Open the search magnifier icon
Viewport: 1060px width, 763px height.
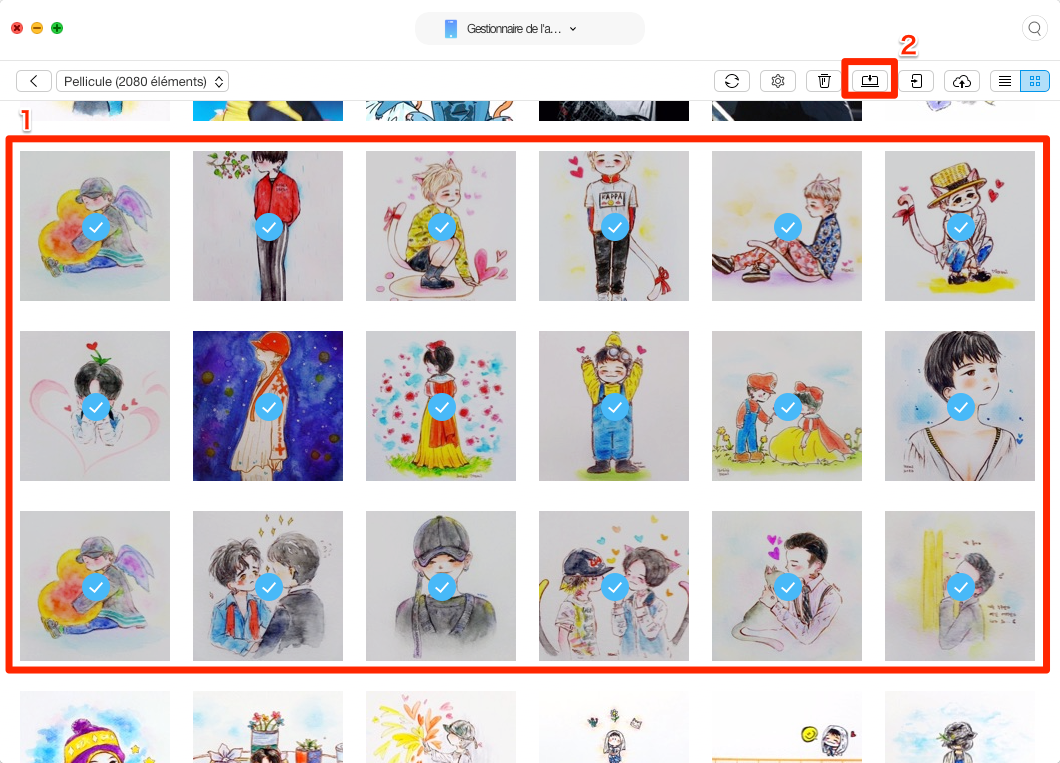tap(1034, 28)
